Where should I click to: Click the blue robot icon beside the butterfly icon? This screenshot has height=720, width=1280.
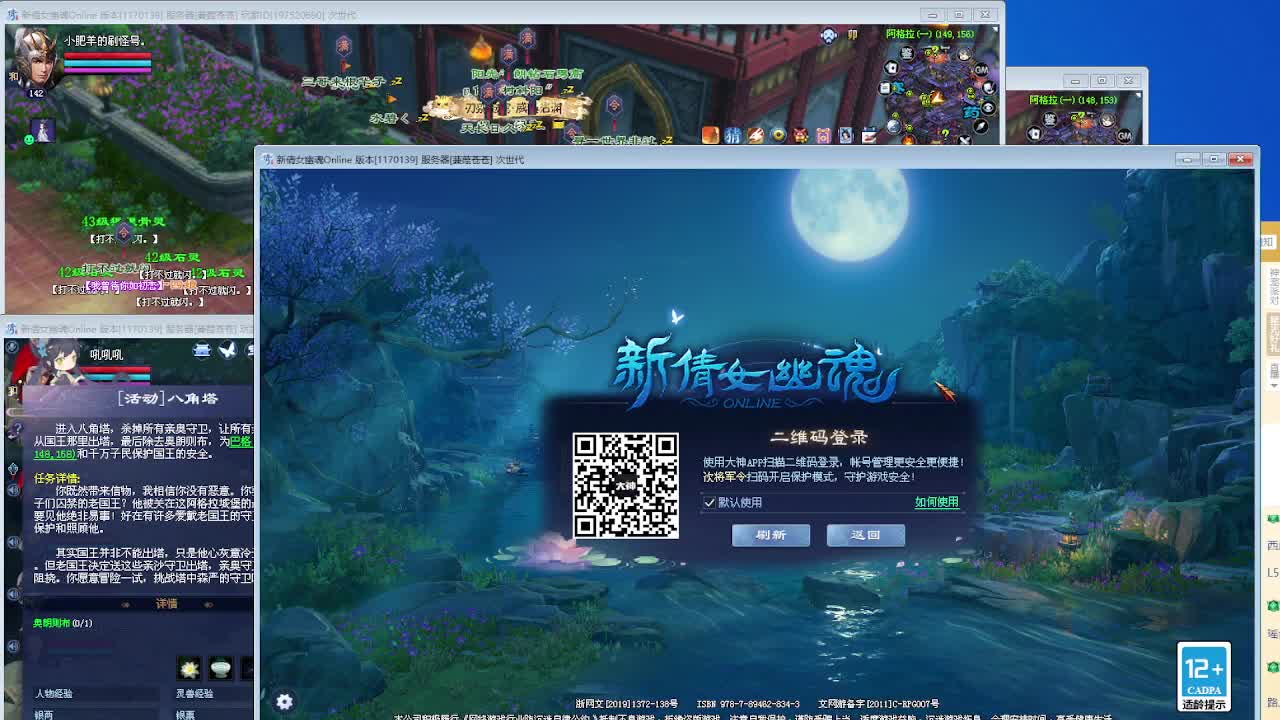202,350
